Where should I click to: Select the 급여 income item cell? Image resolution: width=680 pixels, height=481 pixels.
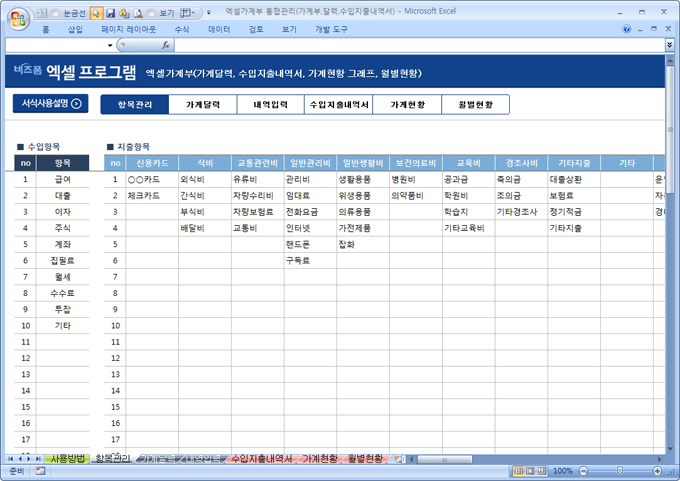[62, 179]
